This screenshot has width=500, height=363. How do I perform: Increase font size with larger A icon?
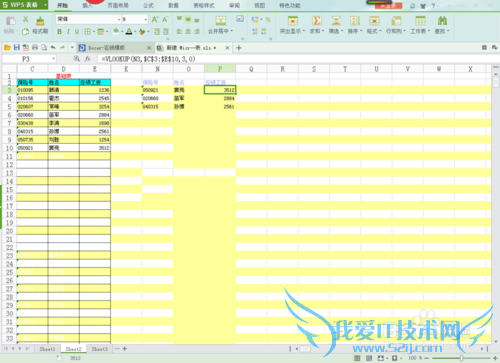coord(155,20)
